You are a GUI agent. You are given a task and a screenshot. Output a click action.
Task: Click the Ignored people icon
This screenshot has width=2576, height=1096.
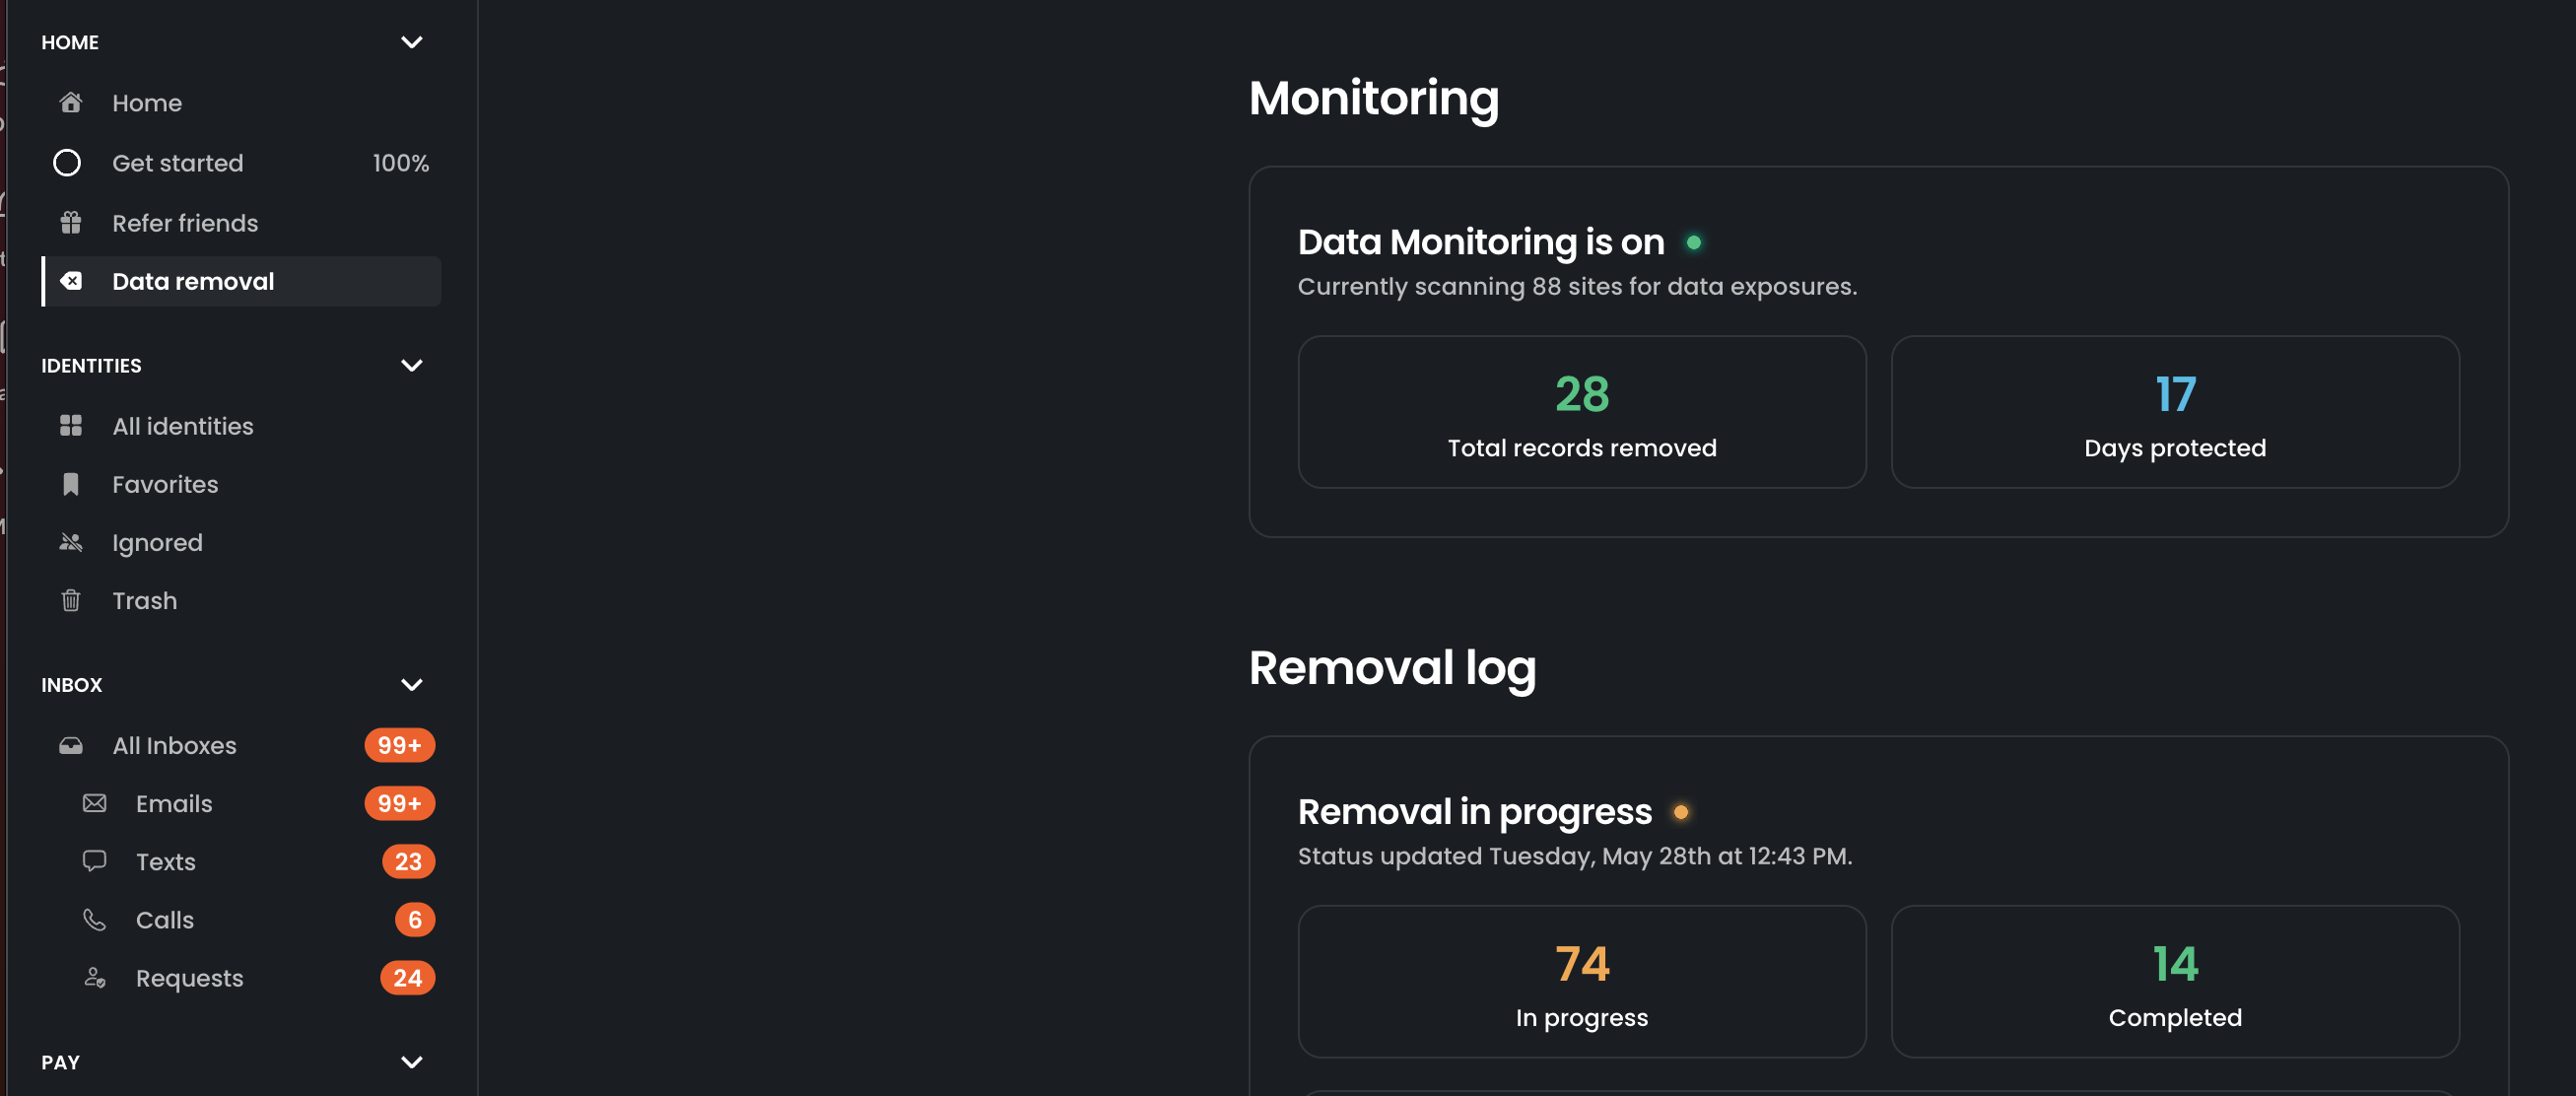(70, 542)
